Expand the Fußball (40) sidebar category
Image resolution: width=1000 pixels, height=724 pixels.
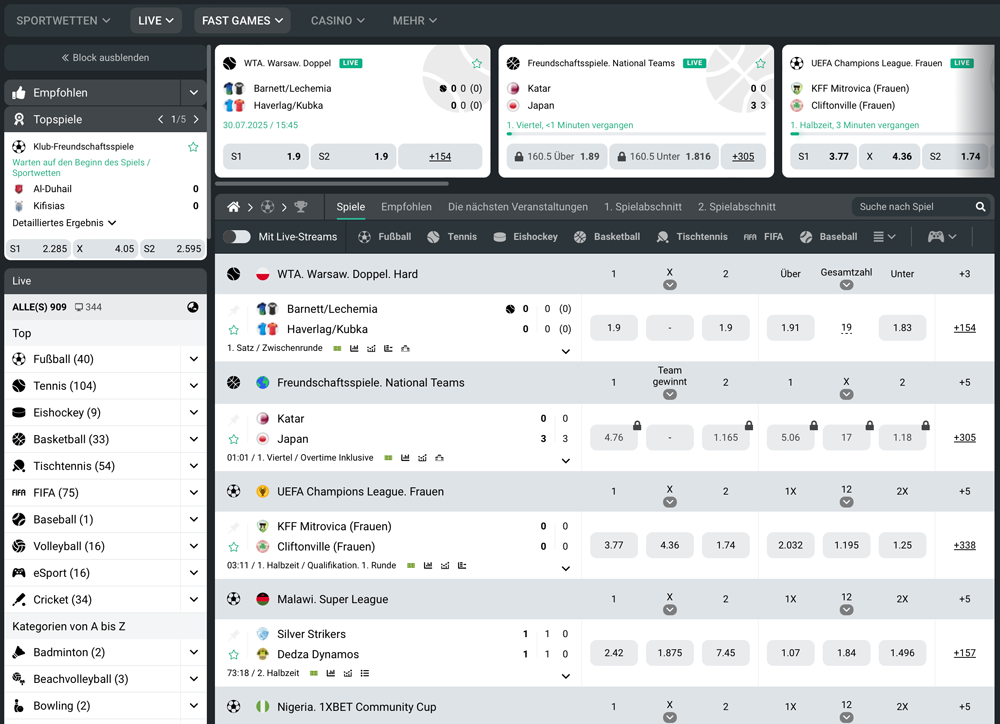(193, 359)
